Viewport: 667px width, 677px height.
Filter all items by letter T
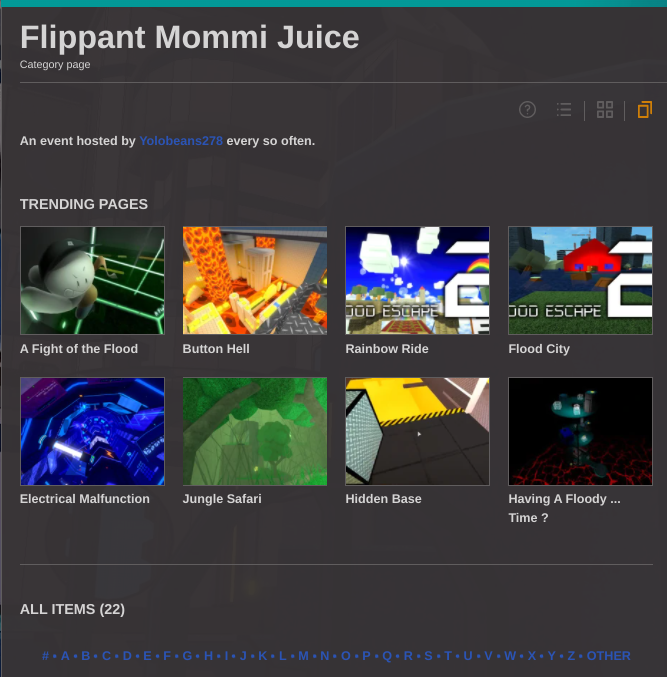tap(448, 656)
